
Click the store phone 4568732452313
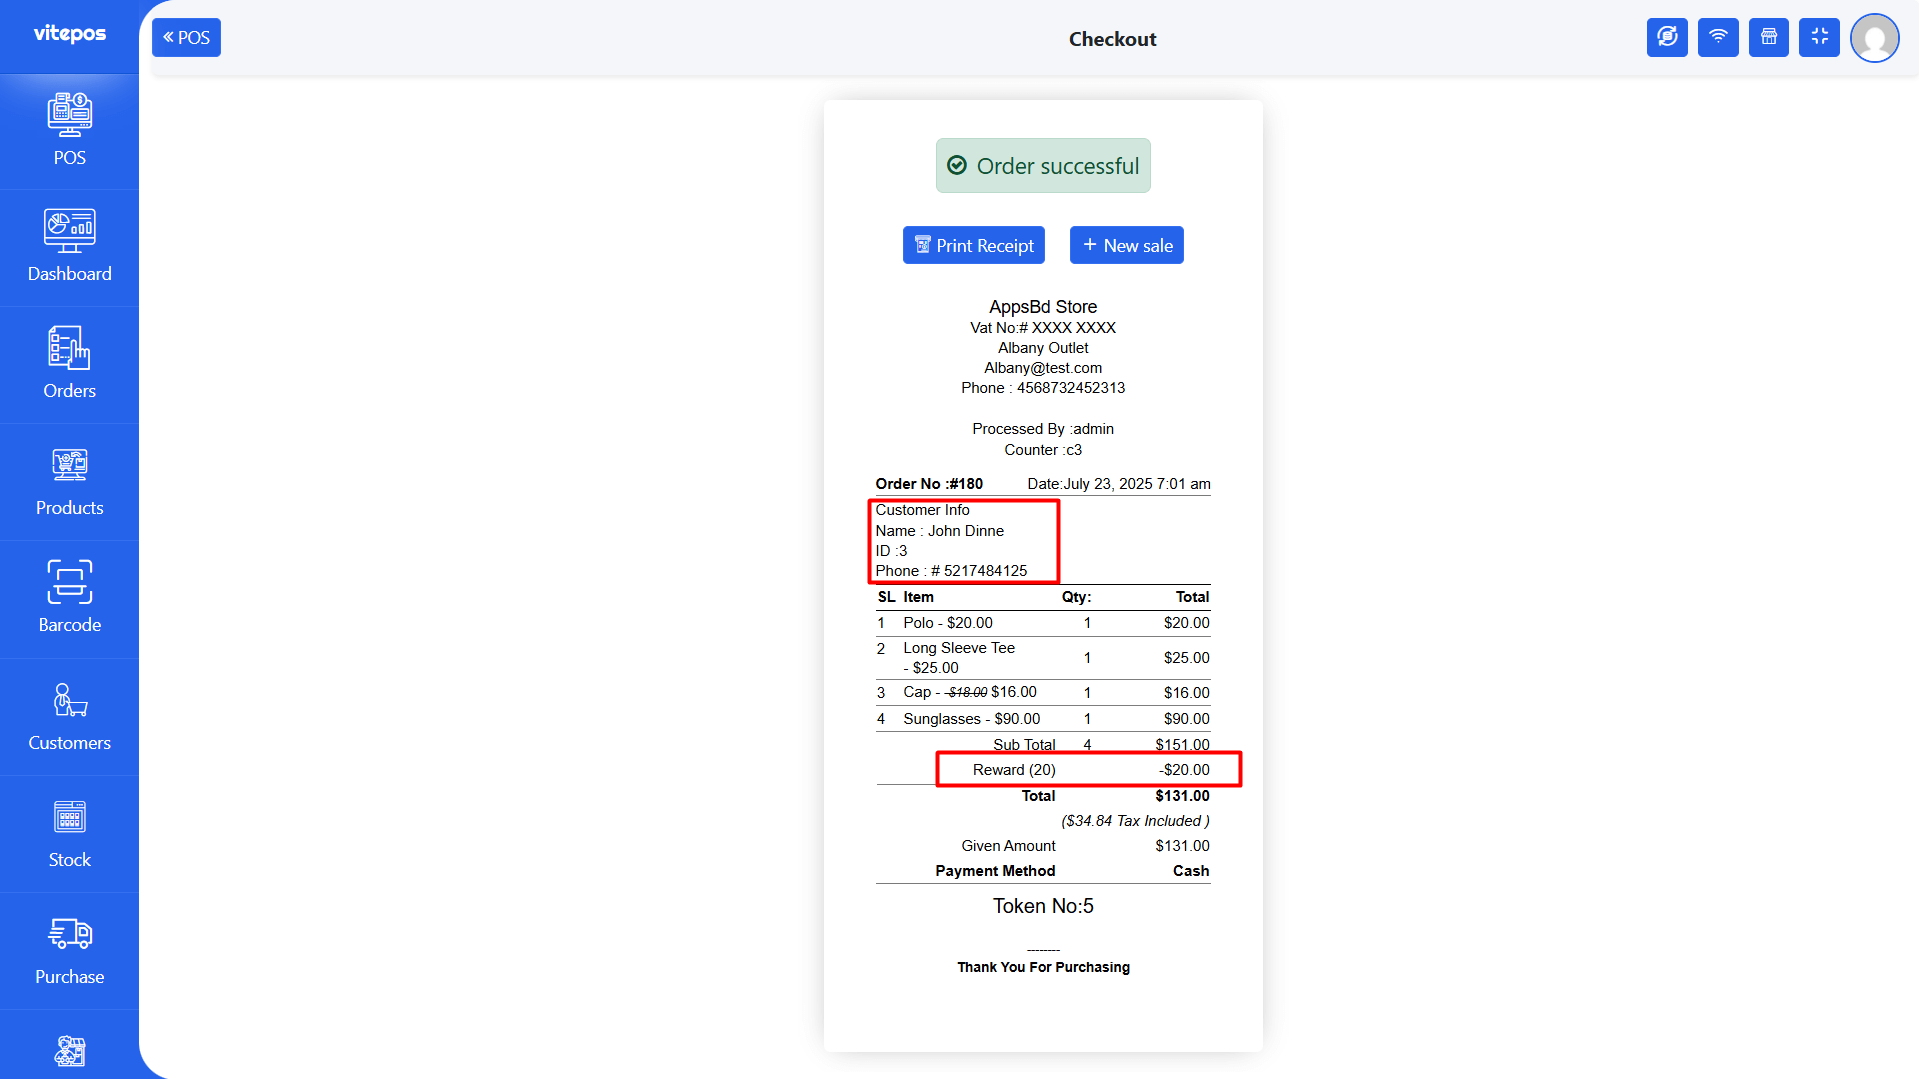(x=1071, y=388)
